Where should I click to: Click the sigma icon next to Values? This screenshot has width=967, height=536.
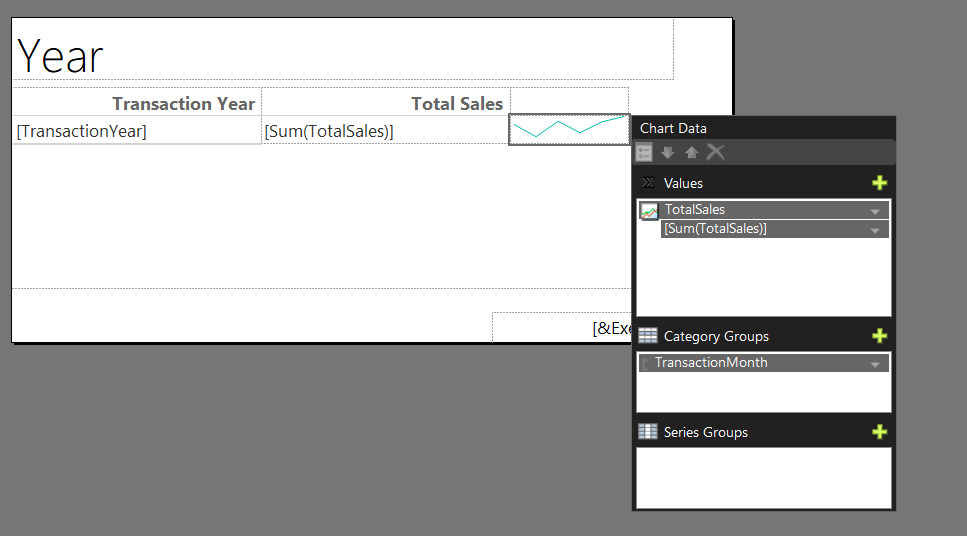(x=648, y=183)
